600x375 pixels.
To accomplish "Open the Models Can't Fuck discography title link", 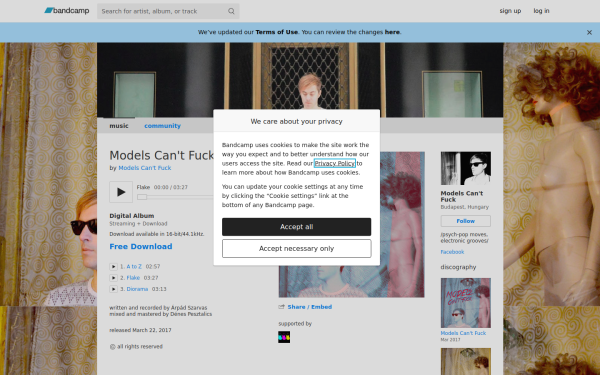I will click(x=463, y=333).
